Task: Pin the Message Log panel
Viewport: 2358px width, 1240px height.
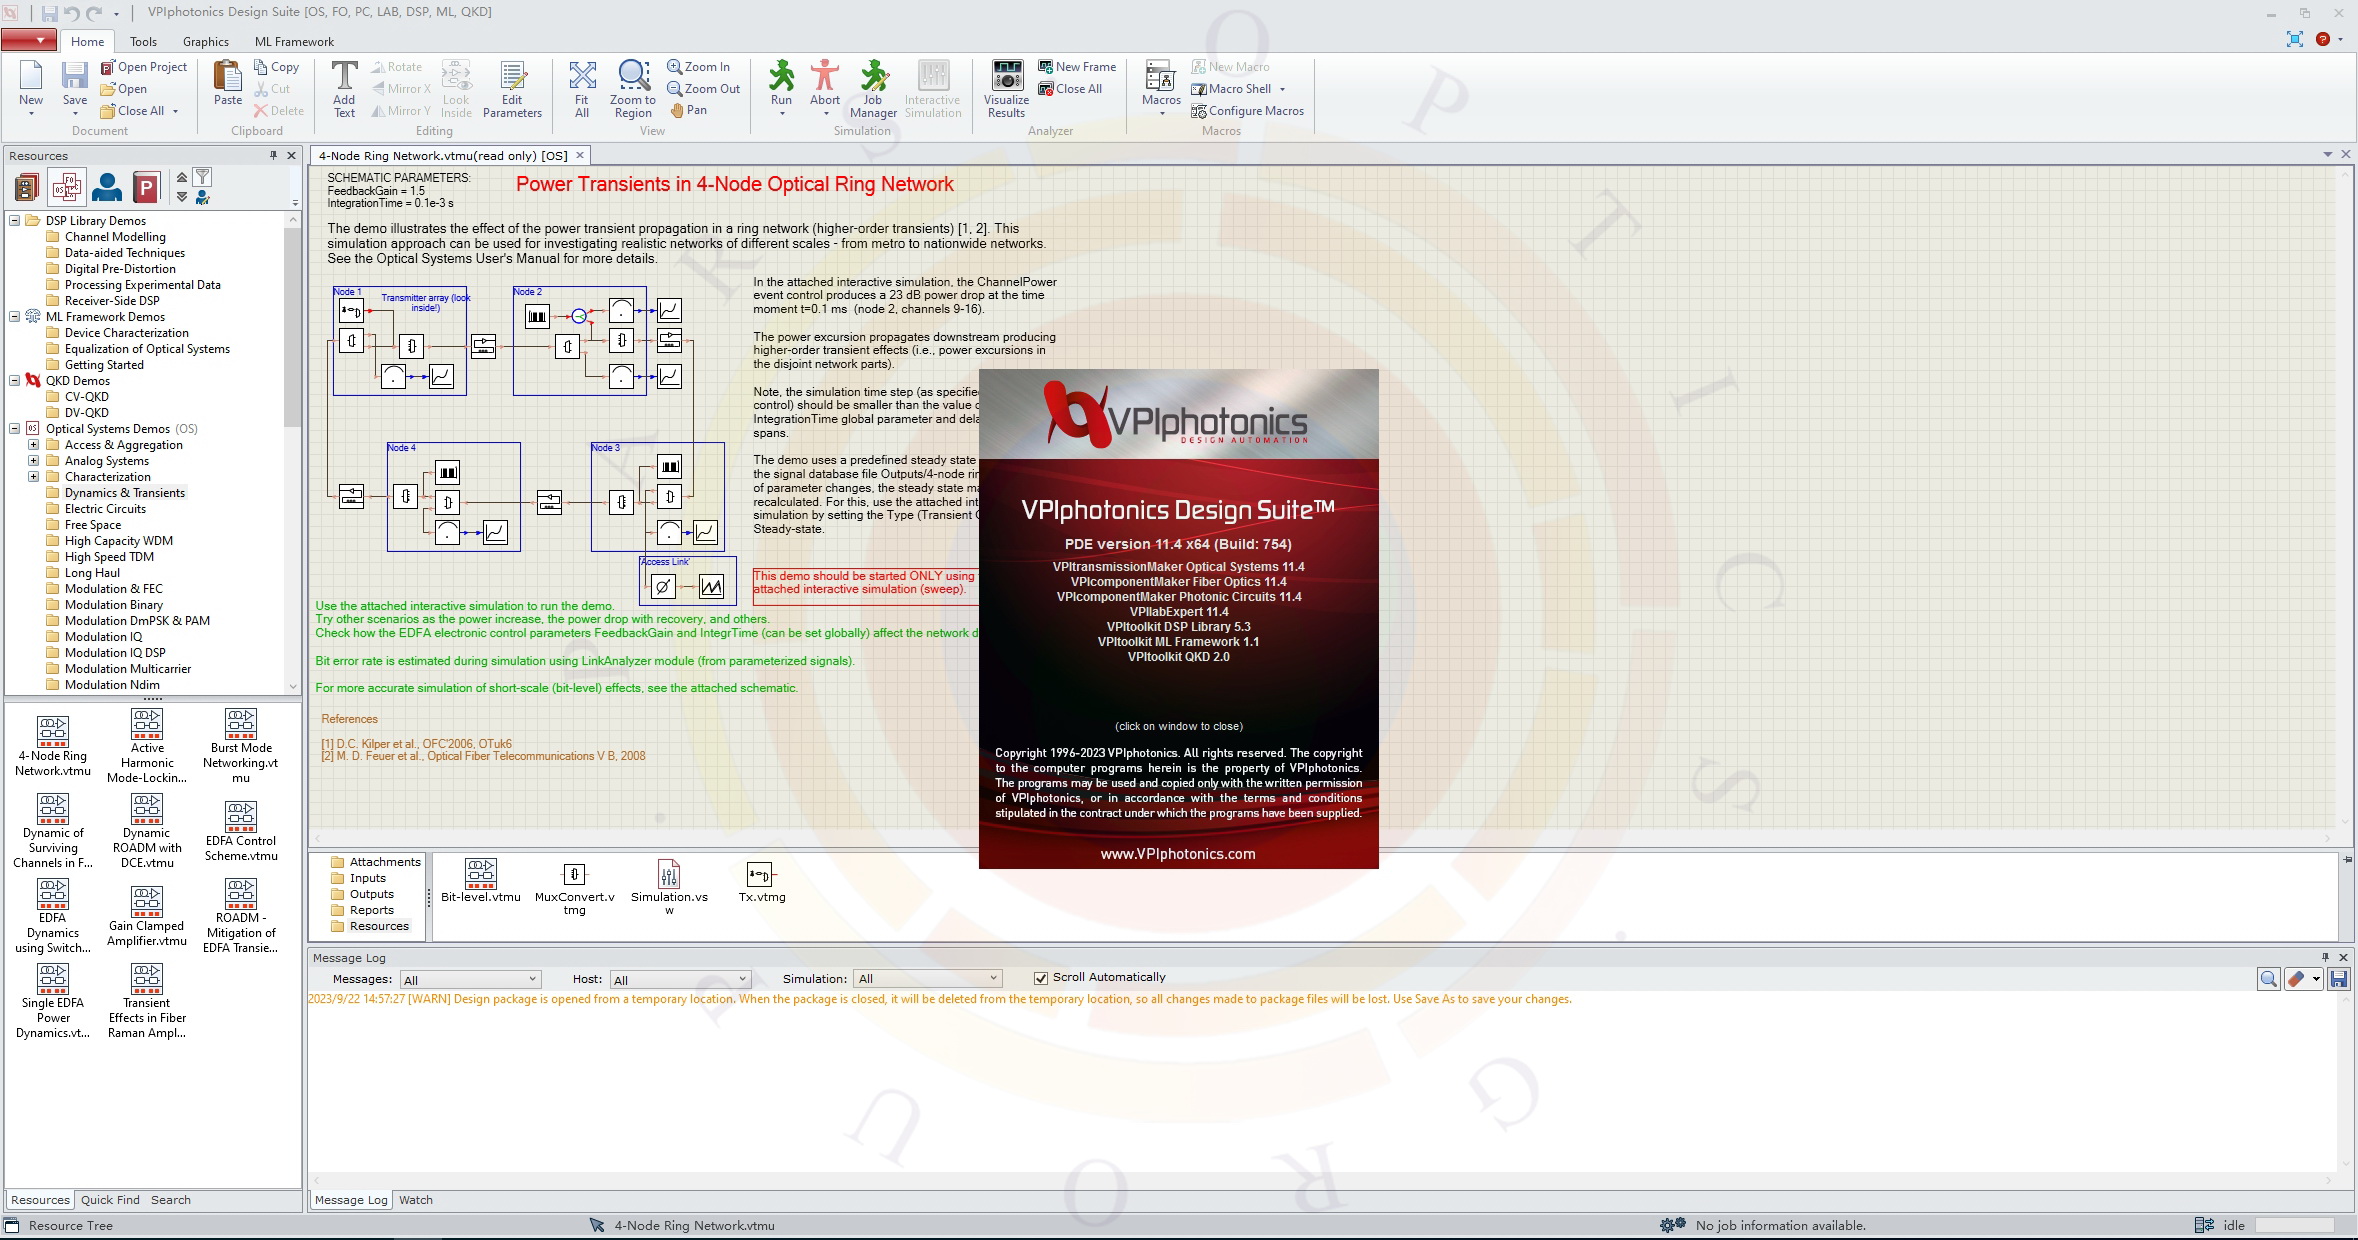Action: [2325, 957]
